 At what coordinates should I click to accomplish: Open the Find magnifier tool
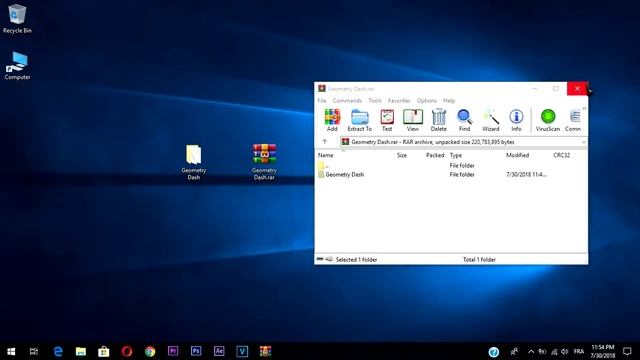[x=464, y=120]
